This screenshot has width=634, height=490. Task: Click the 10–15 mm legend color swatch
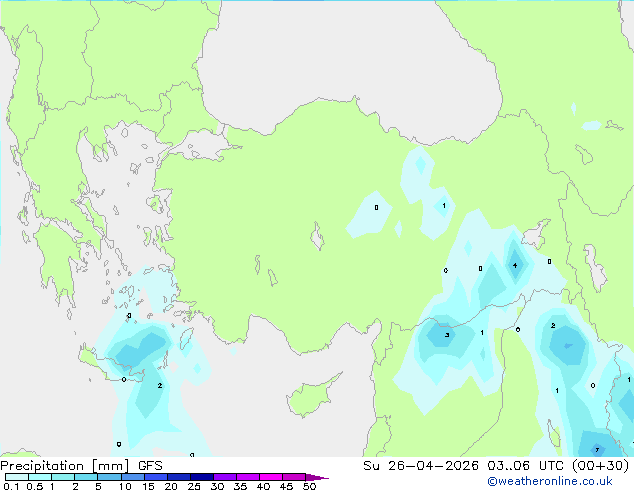click(132, 477)
